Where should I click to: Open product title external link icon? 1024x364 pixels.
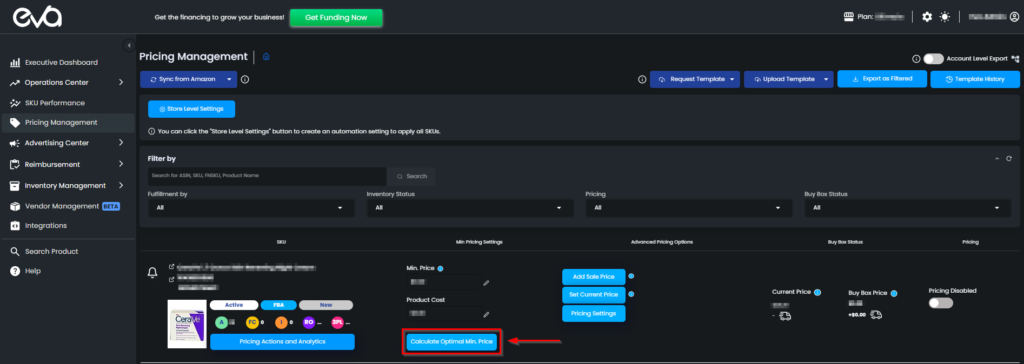click(171, 267)
